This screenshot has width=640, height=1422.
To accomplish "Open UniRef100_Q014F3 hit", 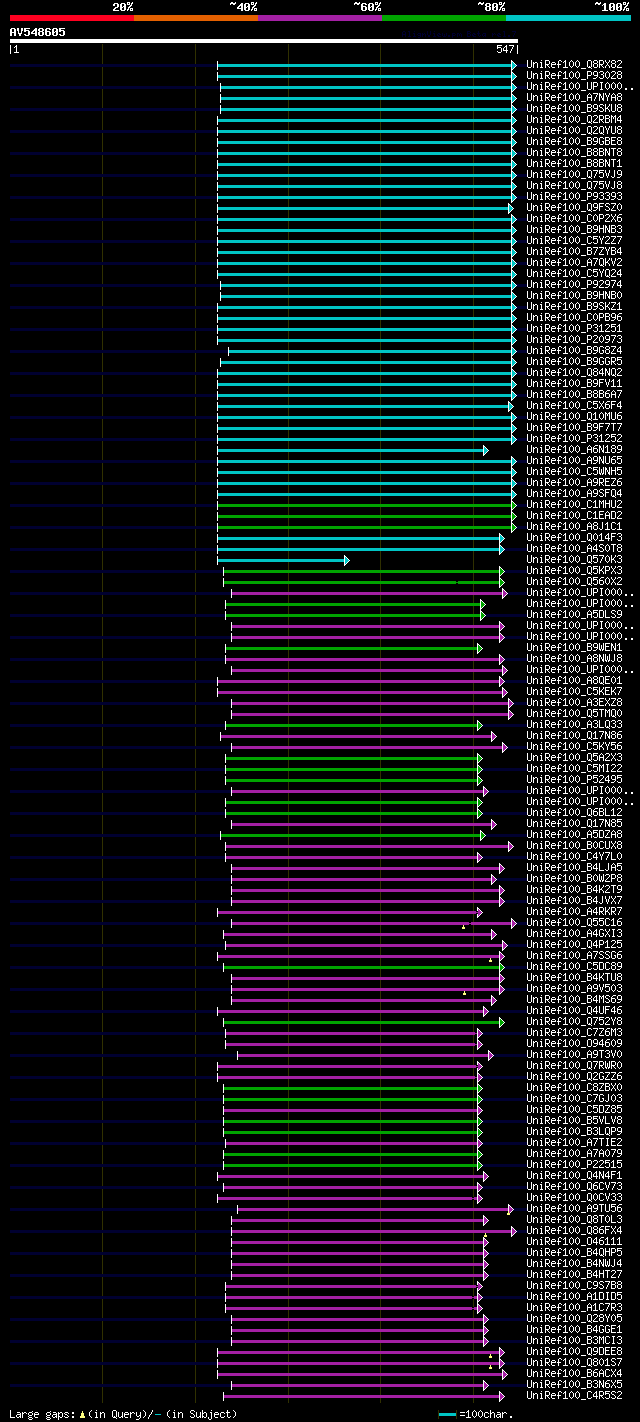I will click(574, 537).
